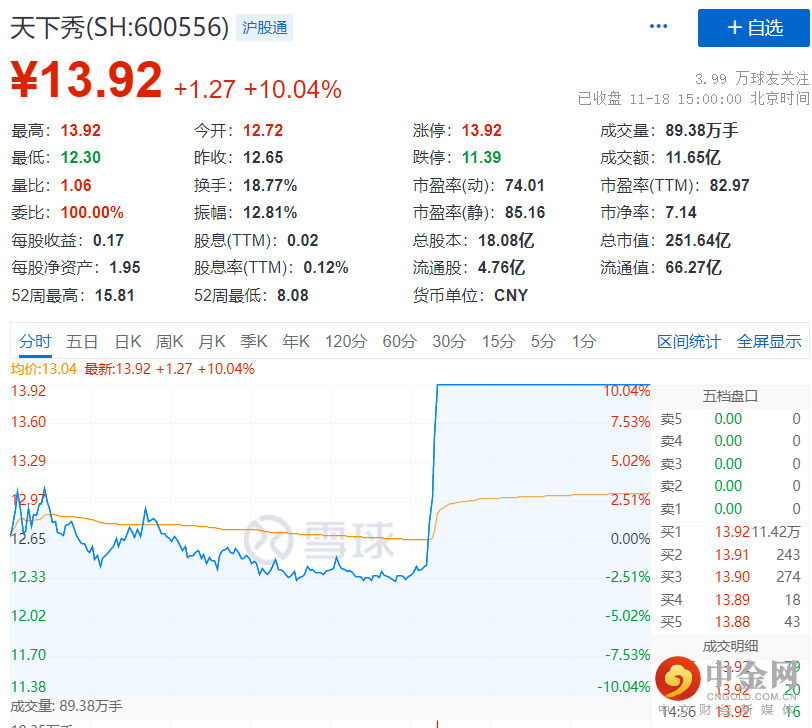This screenshot has width=812, height=728.
Task: Switch to the 月K chart tab
Action: (x=212, y=342)
